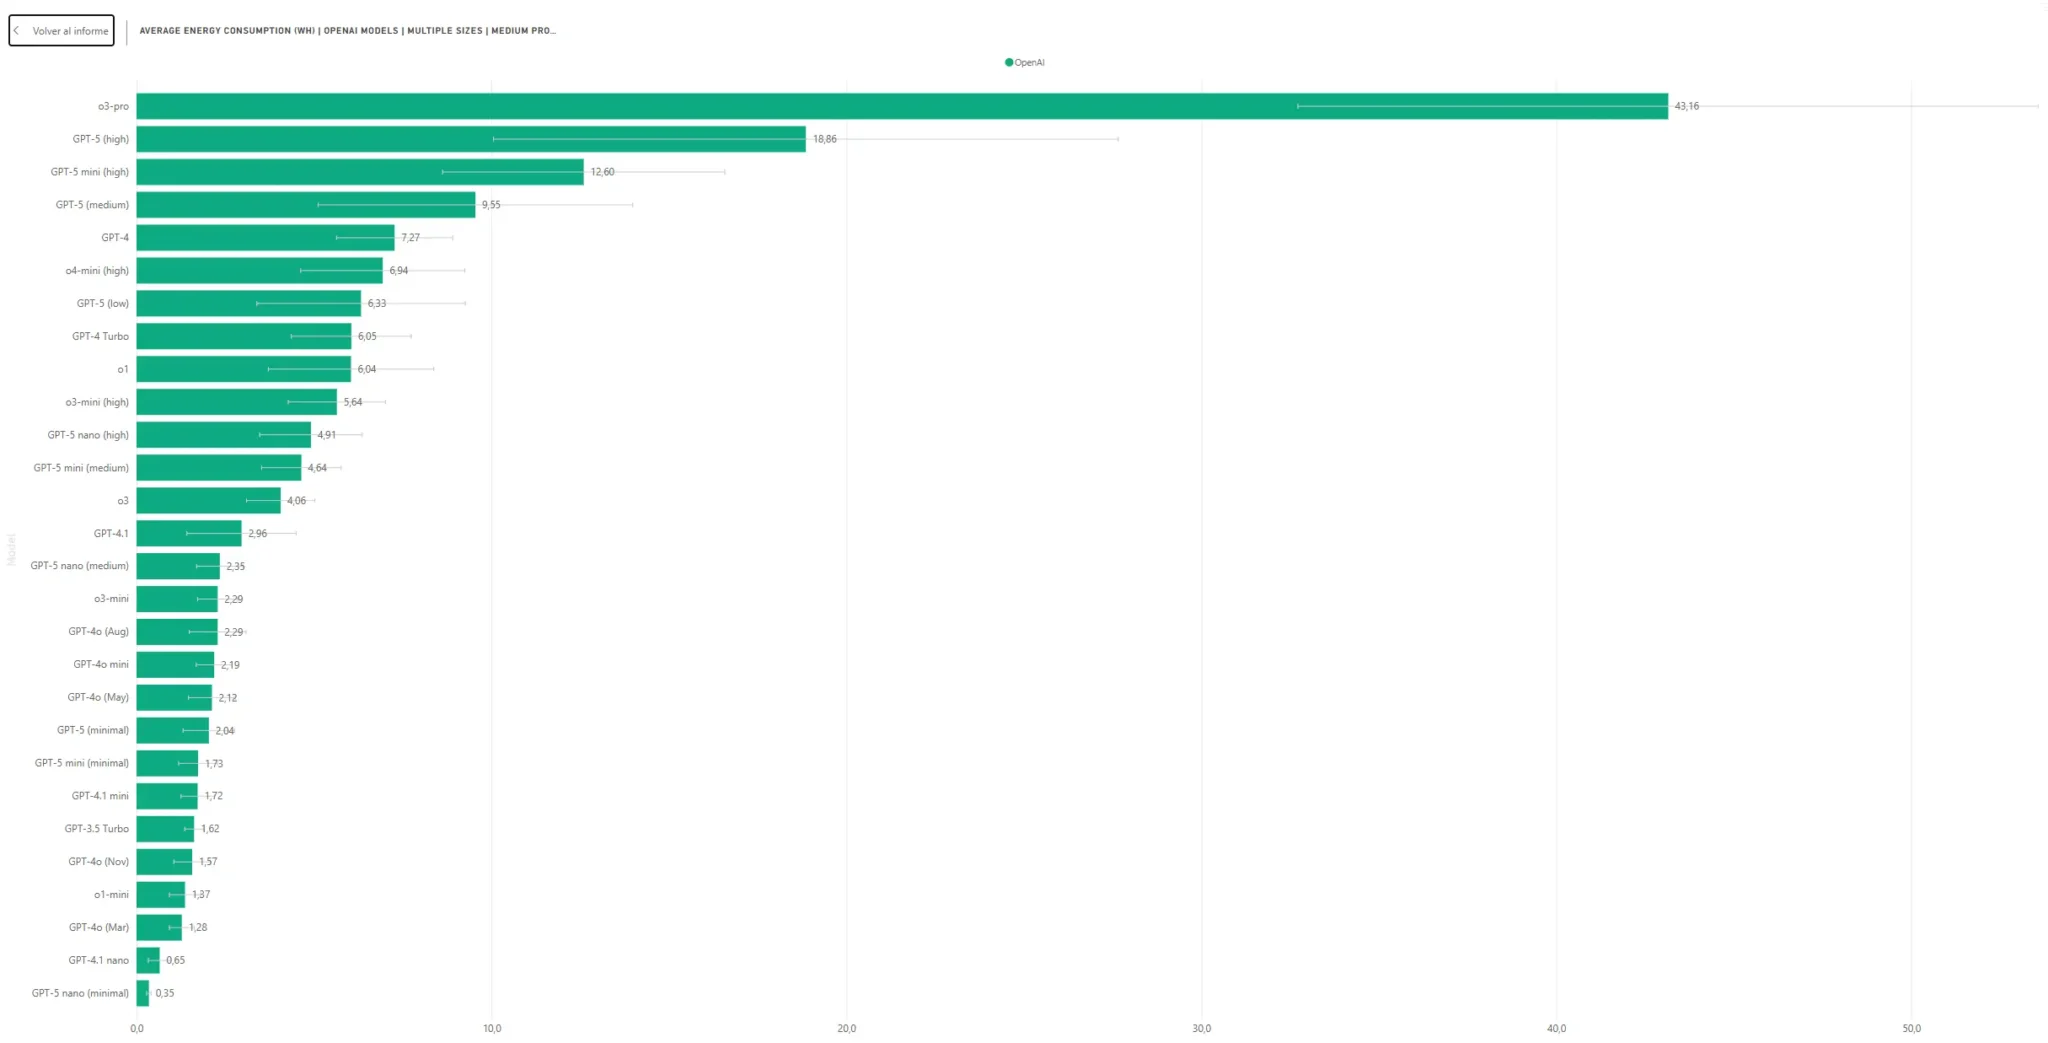Click the GPT-4.1 nano axis label

pyautogui.click(x=98, y=960)
